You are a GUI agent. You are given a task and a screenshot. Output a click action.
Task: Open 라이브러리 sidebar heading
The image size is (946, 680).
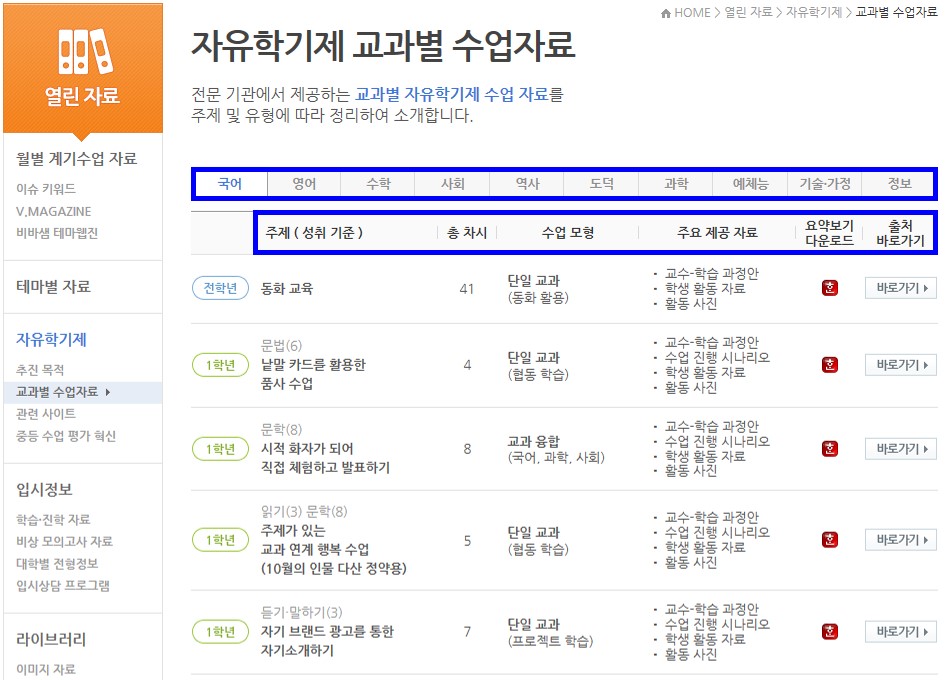(x=51, y=640)
